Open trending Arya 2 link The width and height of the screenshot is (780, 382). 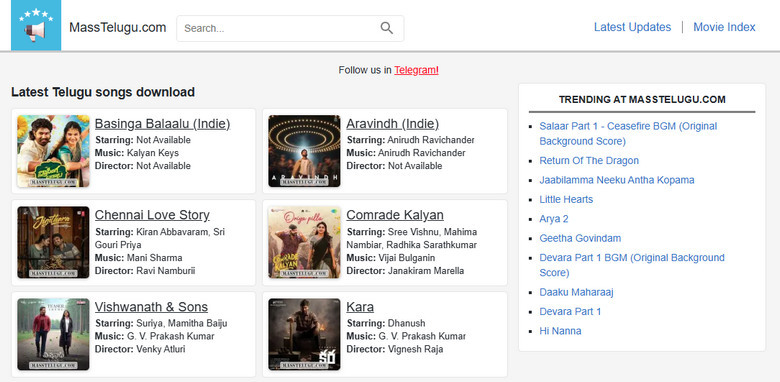pyautogui.click(x=554, y=219)
